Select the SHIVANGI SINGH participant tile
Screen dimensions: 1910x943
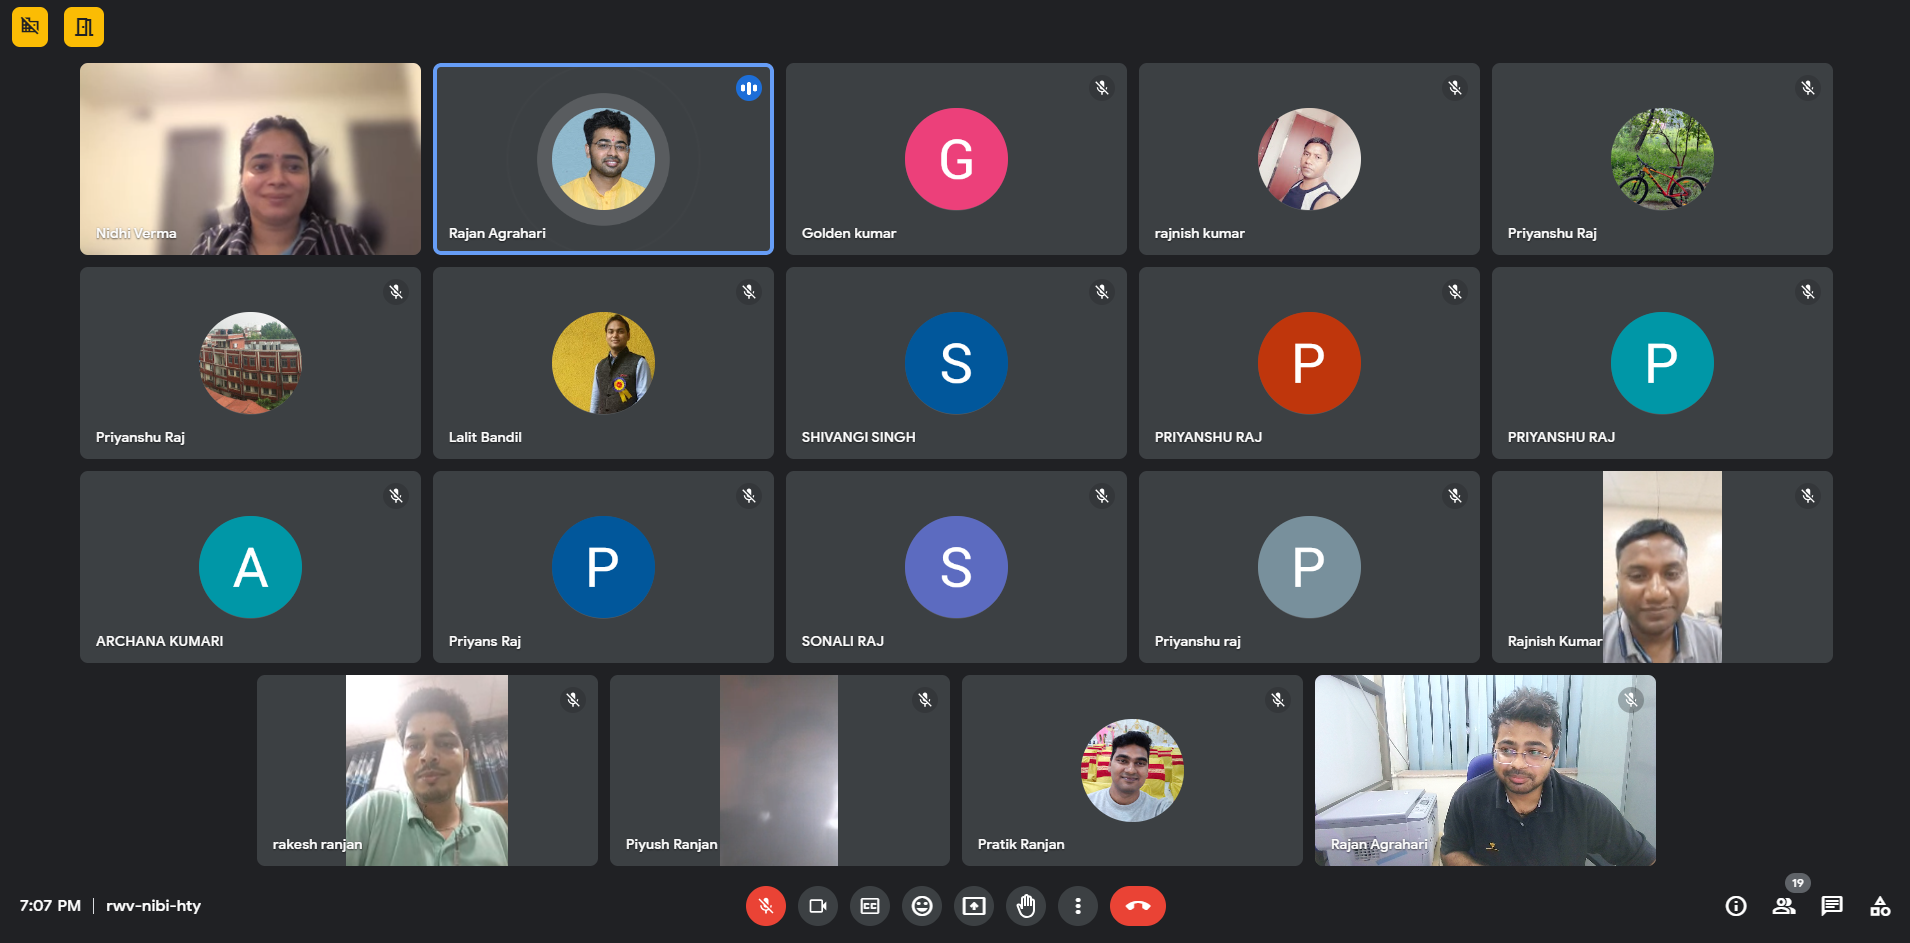956,363
